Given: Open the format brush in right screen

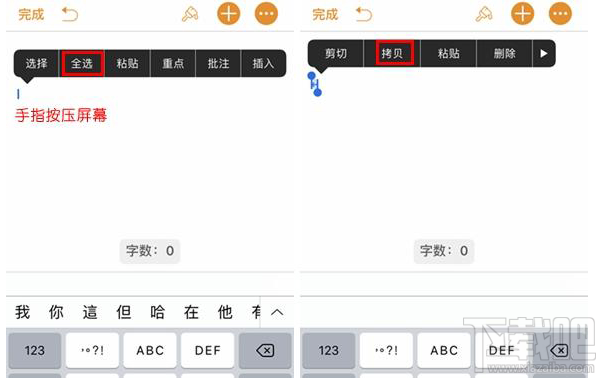Looking at the screenshot, I should click(484, 14).
